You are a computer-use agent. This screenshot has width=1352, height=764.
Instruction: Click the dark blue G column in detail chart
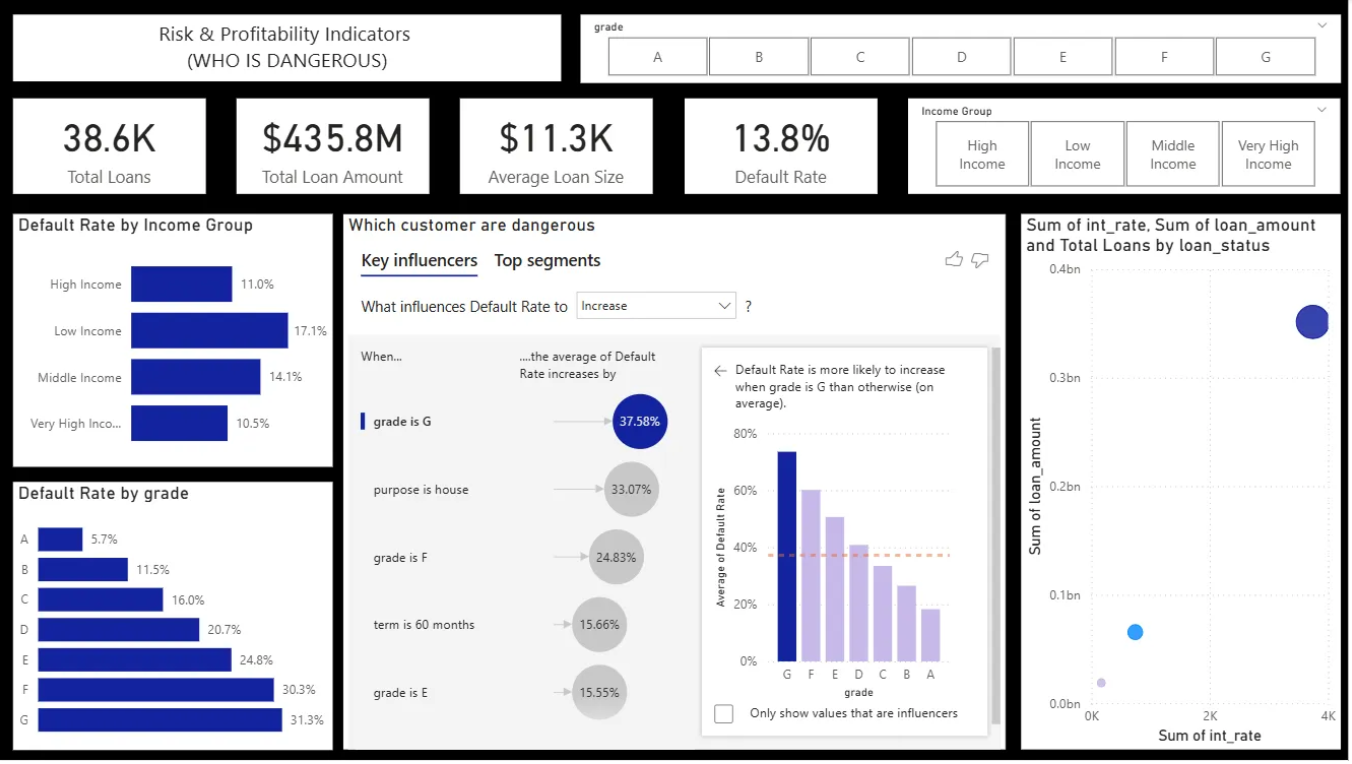coord(787,557)
